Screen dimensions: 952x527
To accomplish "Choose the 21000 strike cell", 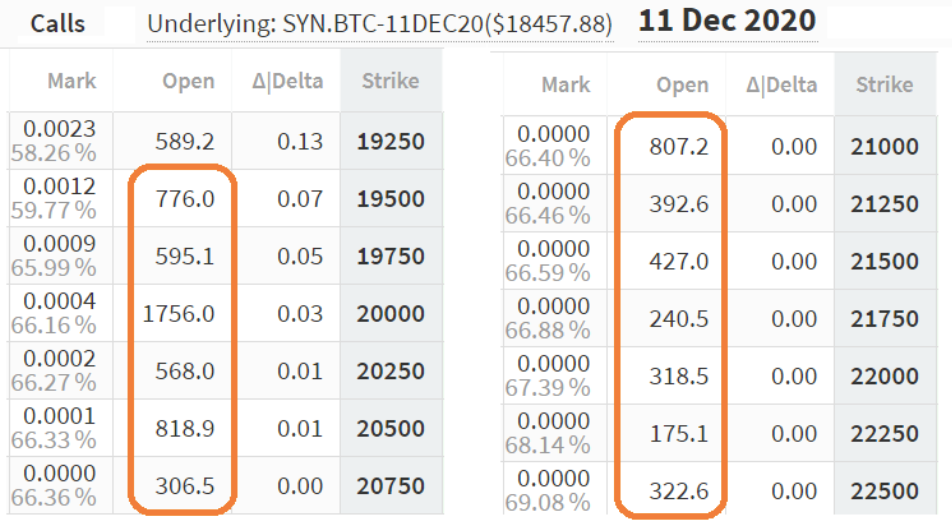I will pyautogui.click(x=884, y=147).
